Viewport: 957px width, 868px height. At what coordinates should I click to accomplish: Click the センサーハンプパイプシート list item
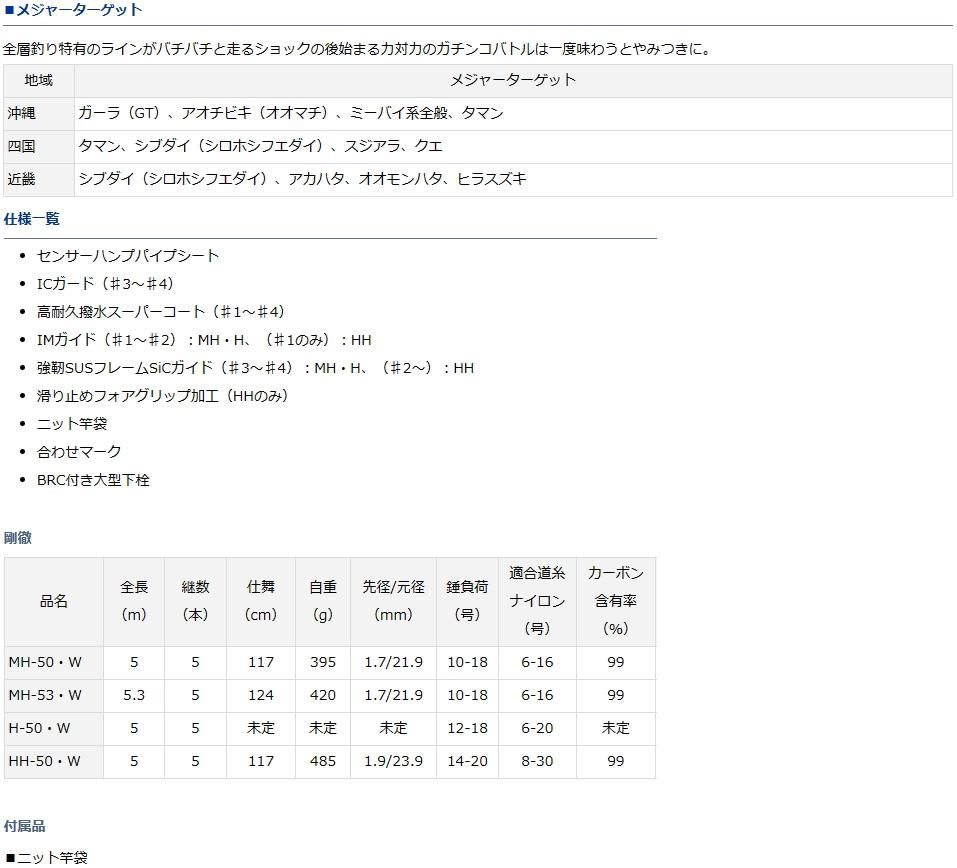(128, 256)
